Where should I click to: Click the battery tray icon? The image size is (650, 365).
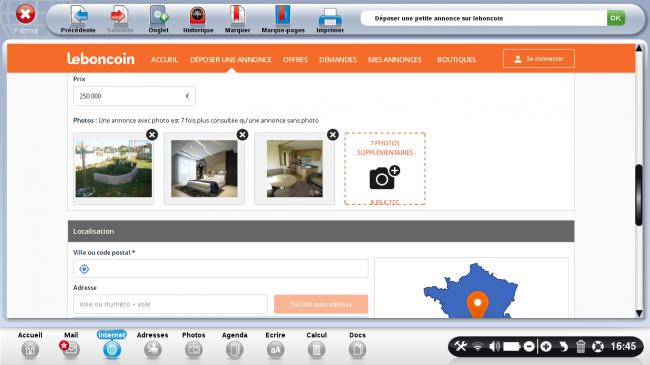[x=512, y=346]
